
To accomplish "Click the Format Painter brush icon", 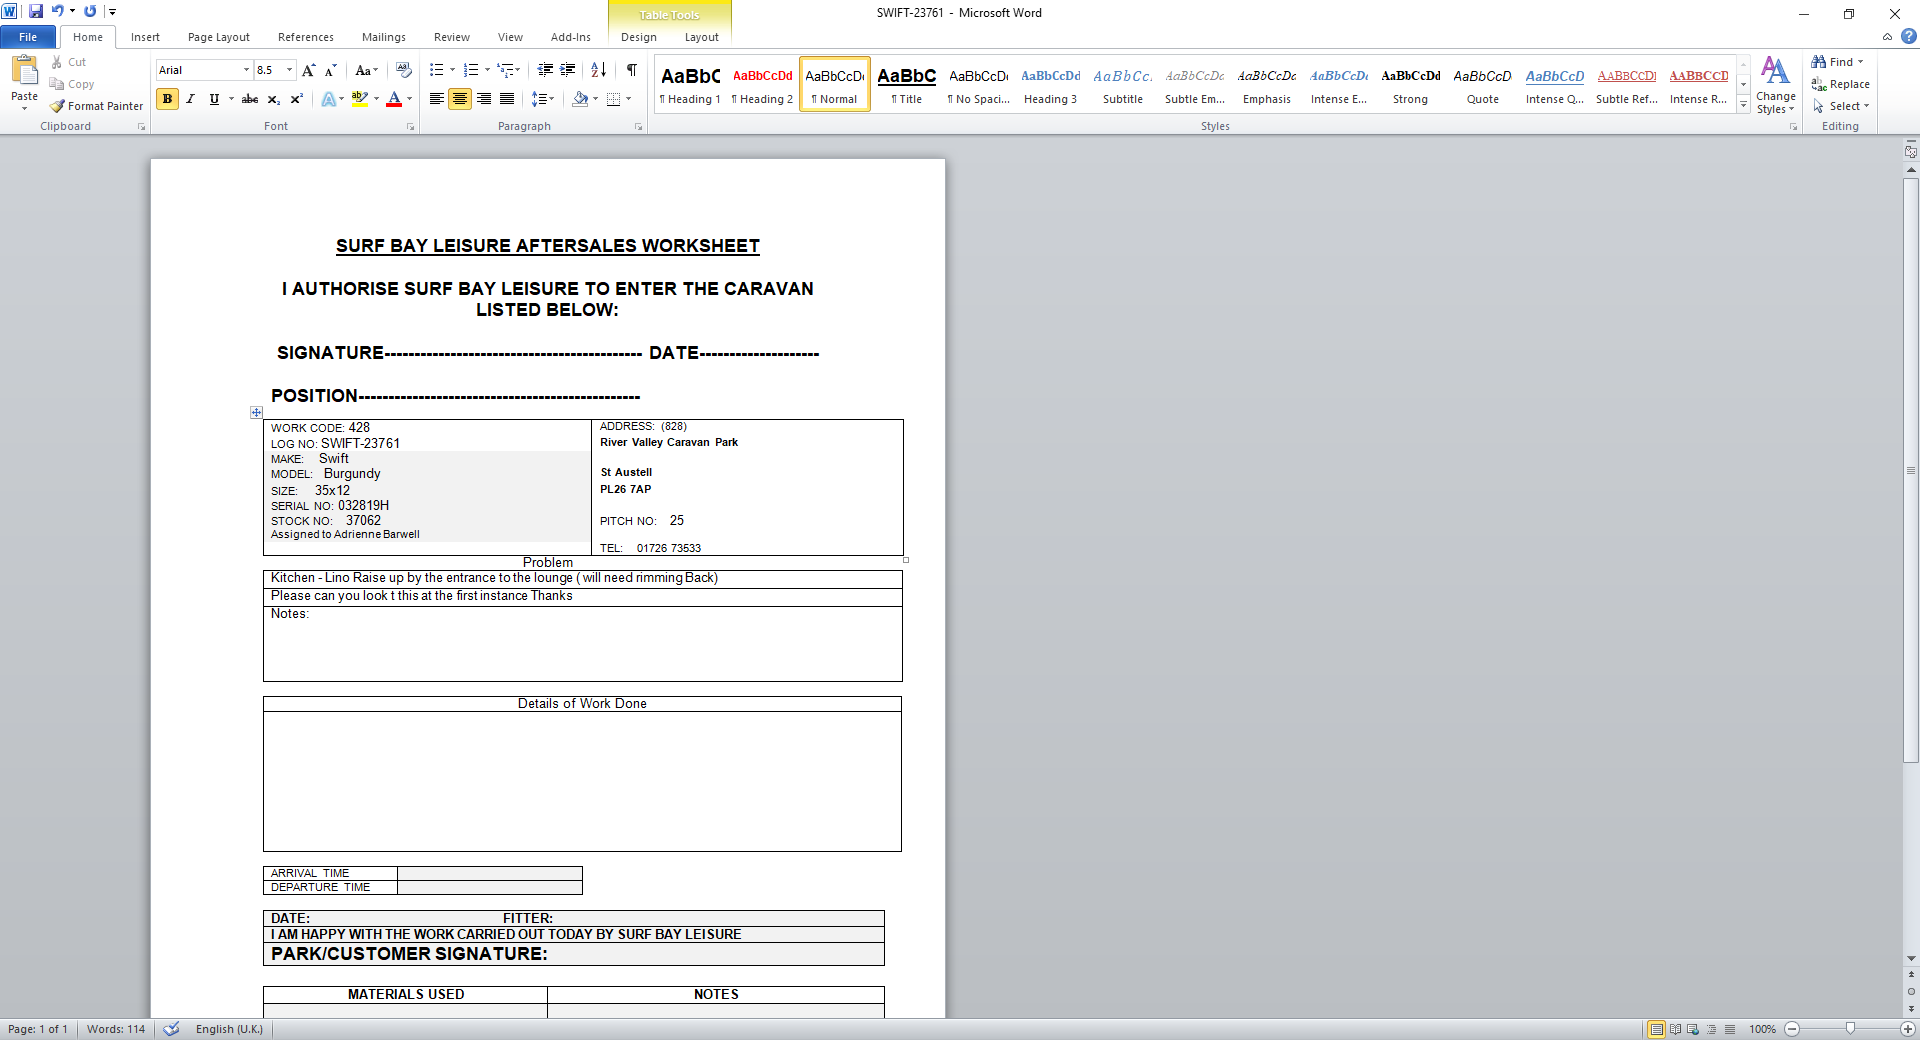I will pyautogui.click(x=58, y=106).
